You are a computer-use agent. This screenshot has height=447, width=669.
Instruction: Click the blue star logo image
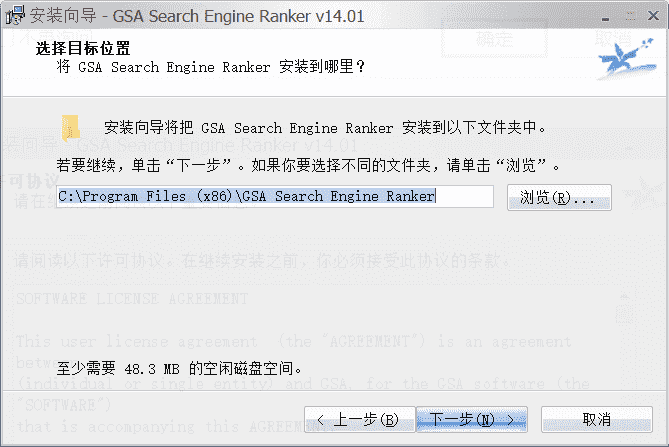click(627, 58)
